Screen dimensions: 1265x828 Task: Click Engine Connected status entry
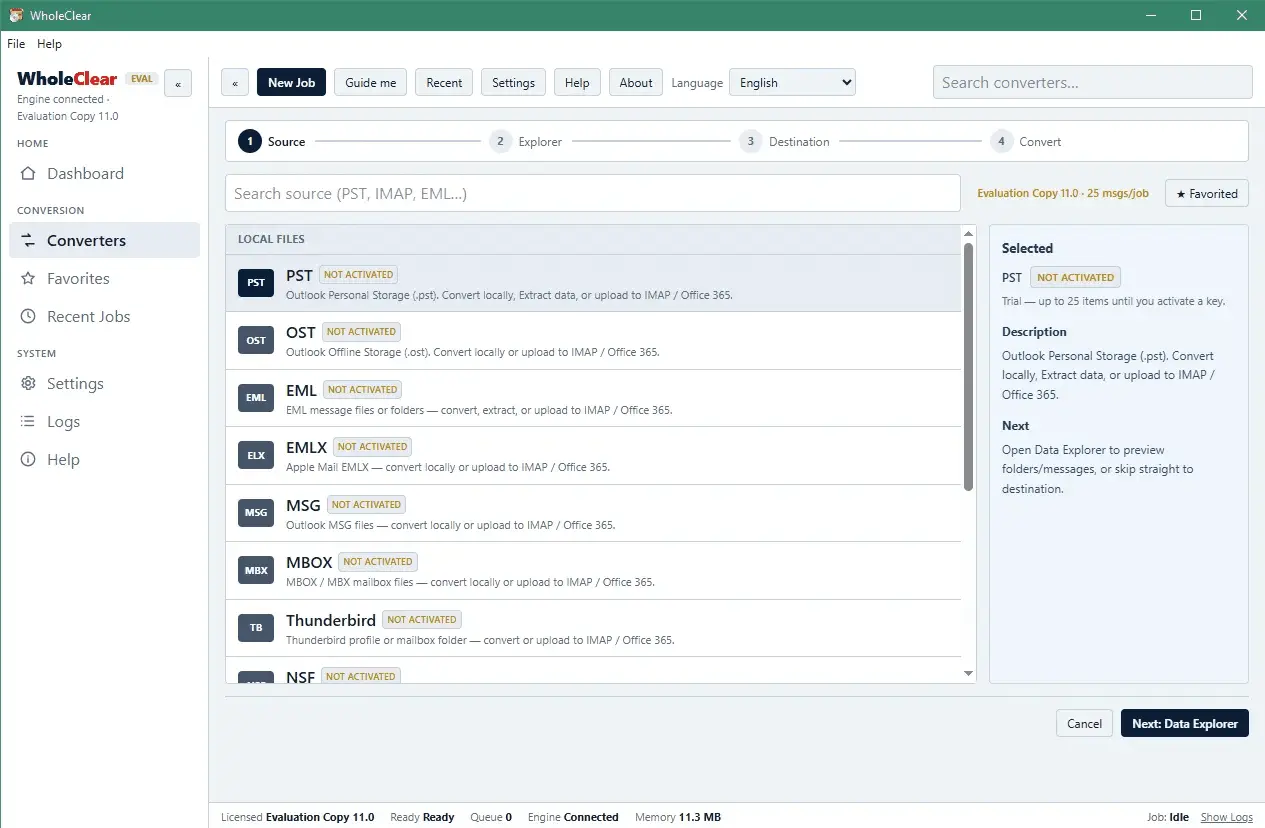click(573, 817)
